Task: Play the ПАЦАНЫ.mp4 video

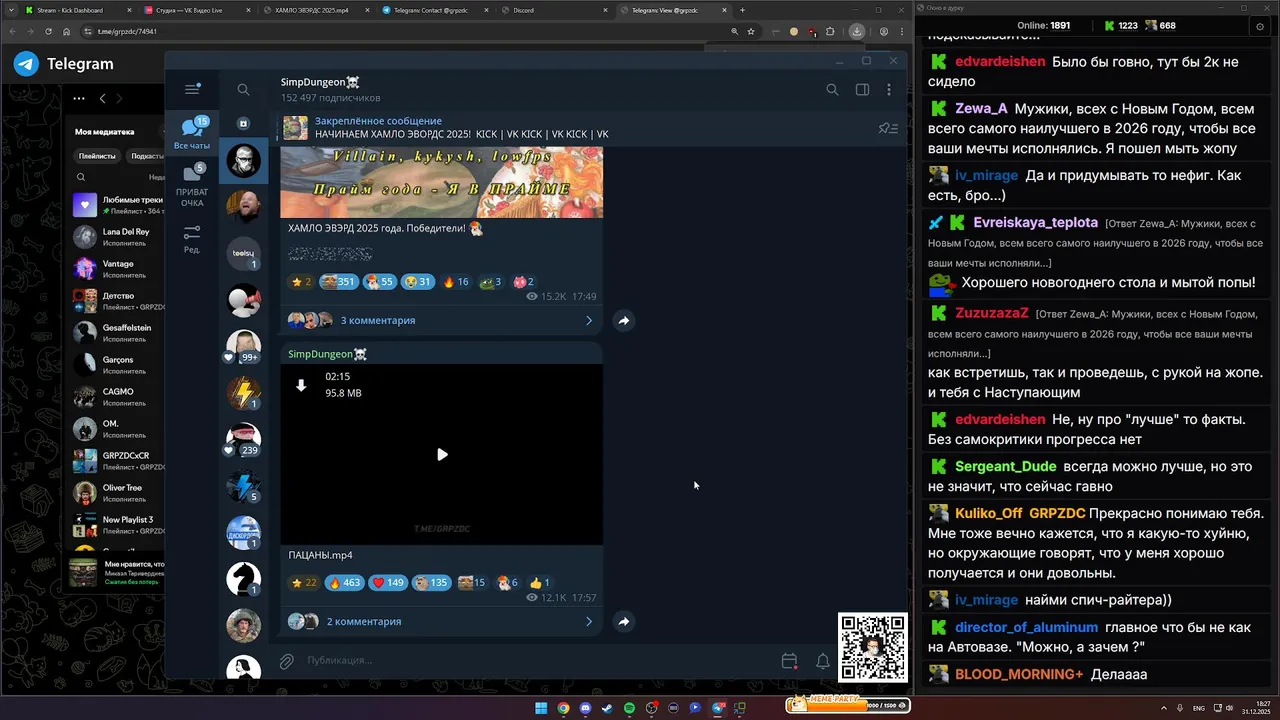Action: (442, 454)
